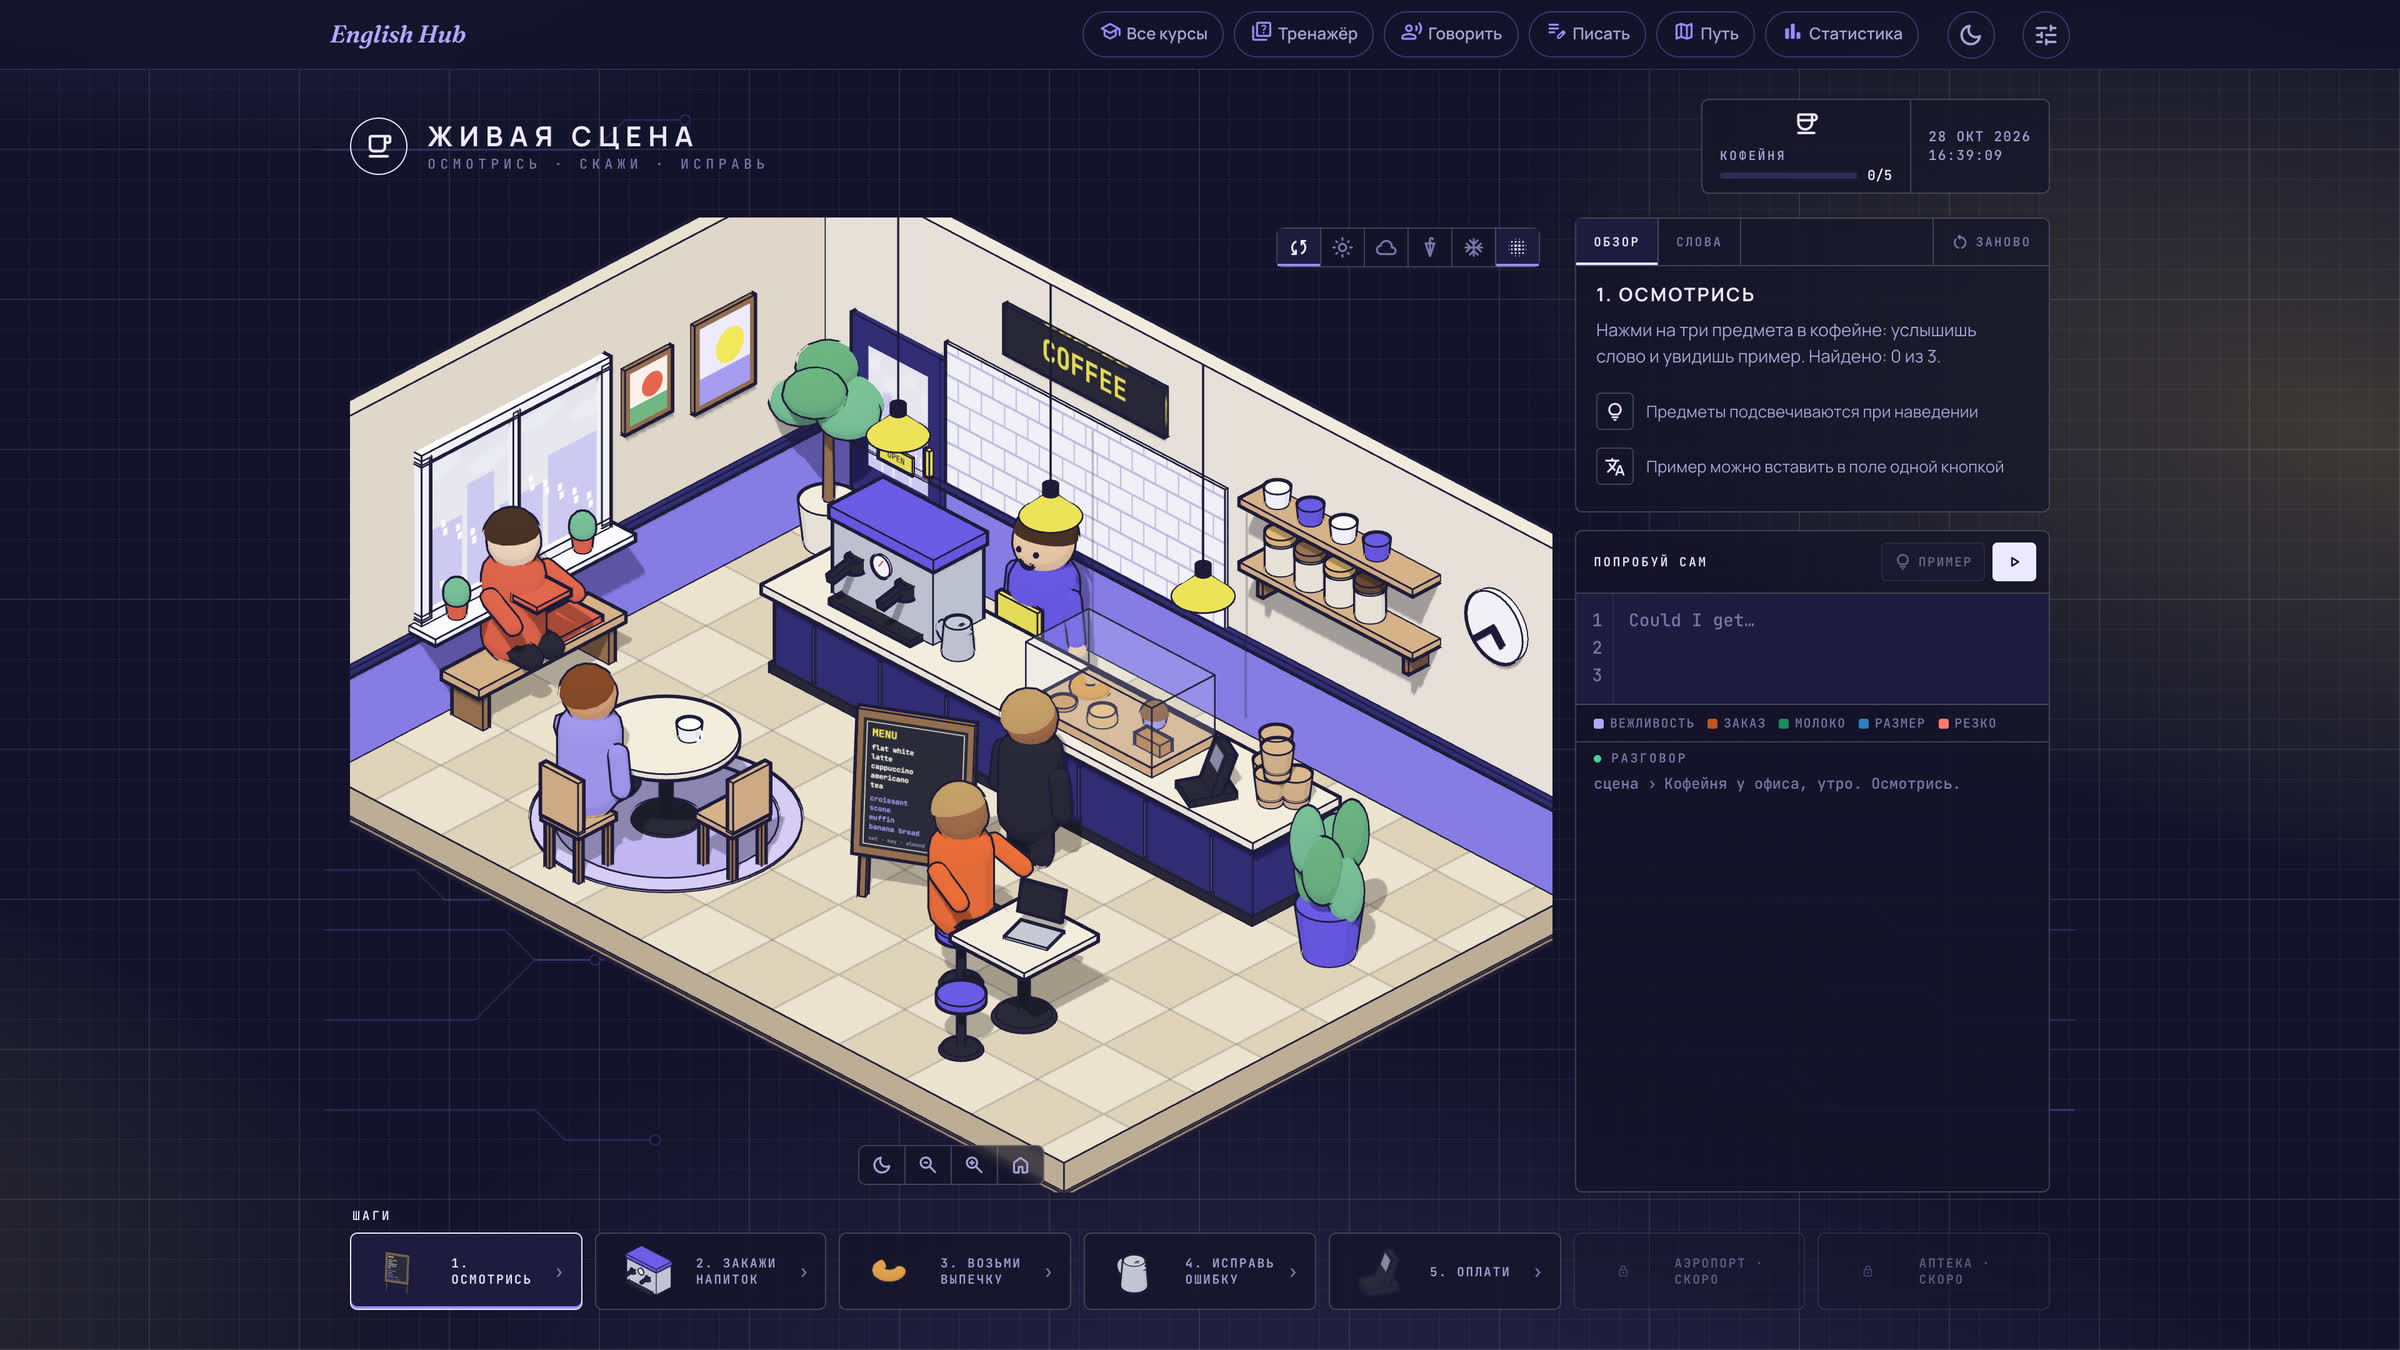Switch scene weather to snow
Viewport: 2400px width, 1350px height.
point(1473,247)
